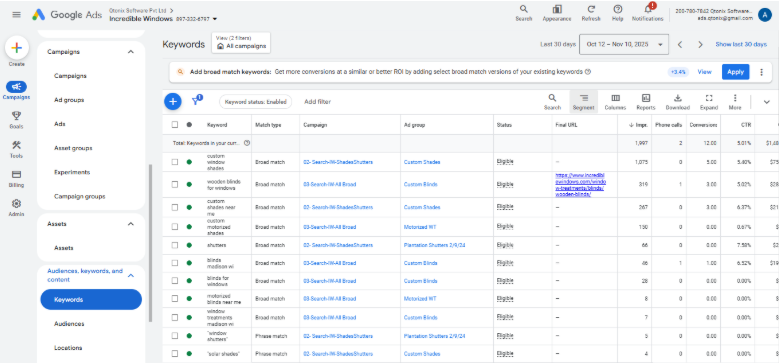Expand the table to full screen
Screen dimensions: 779x363
[x=709, y=101]
